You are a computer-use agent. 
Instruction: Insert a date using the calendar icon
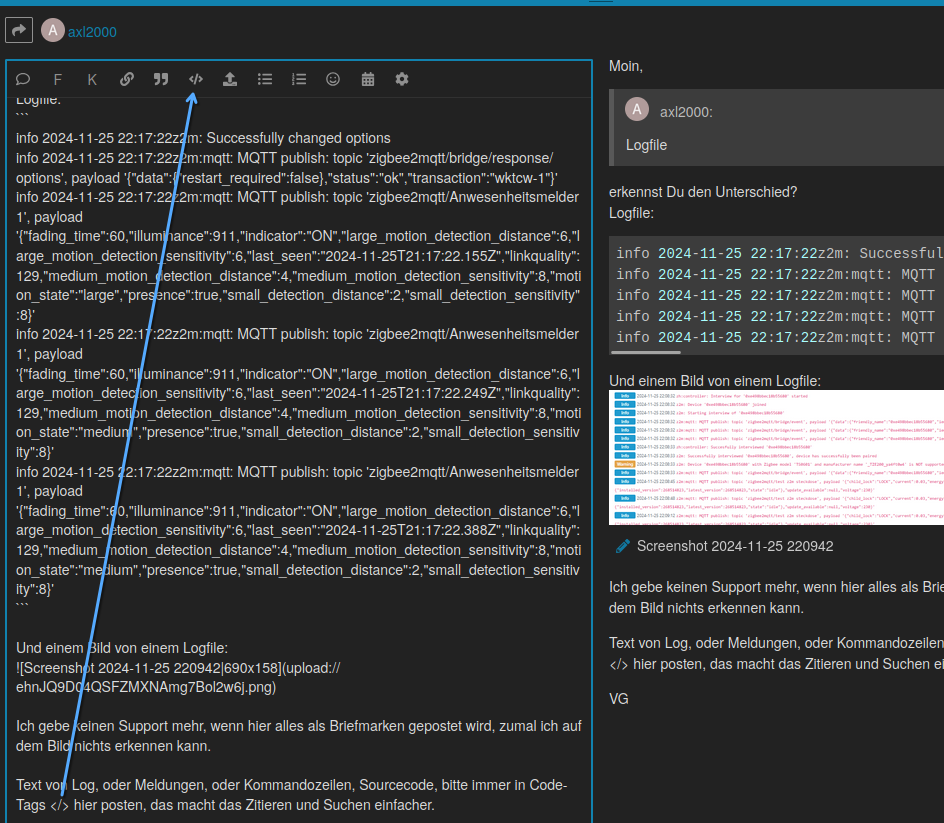tap(368, 79)
